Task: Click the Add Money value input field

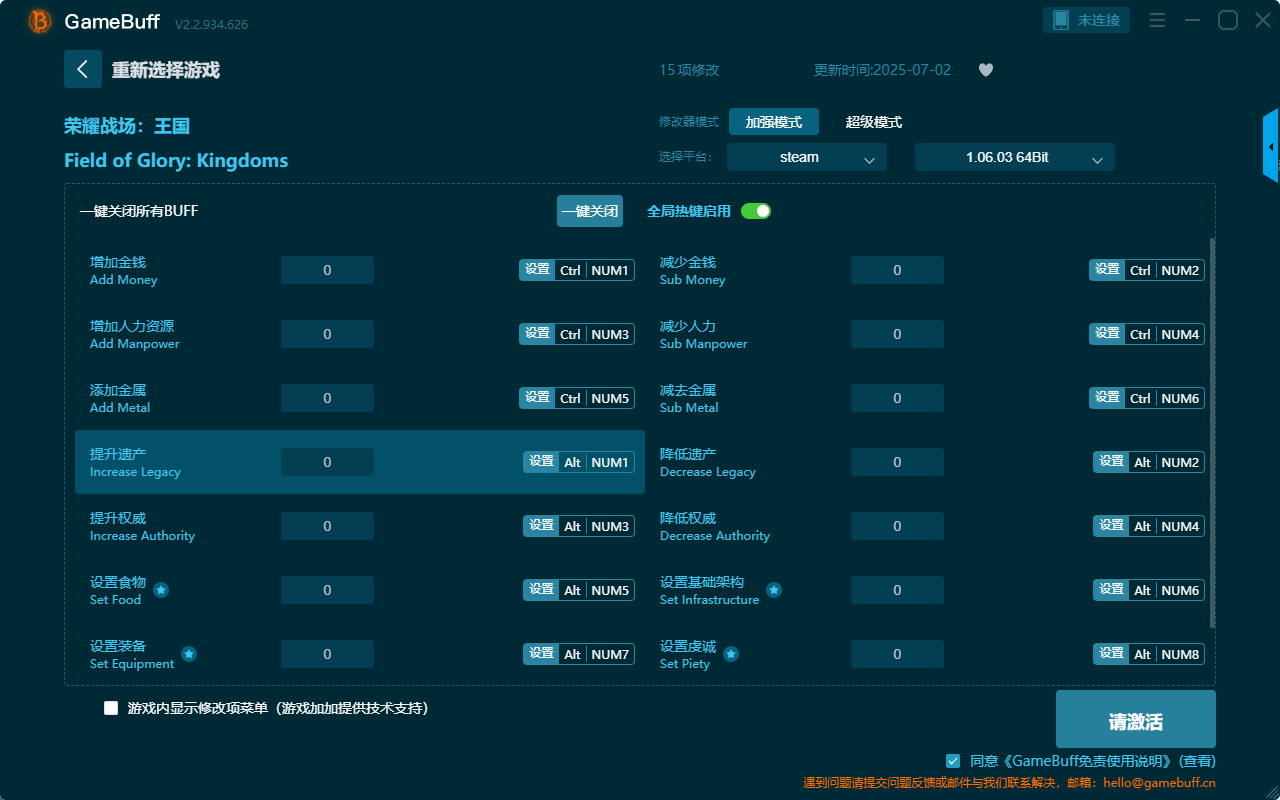Action: 327,270
